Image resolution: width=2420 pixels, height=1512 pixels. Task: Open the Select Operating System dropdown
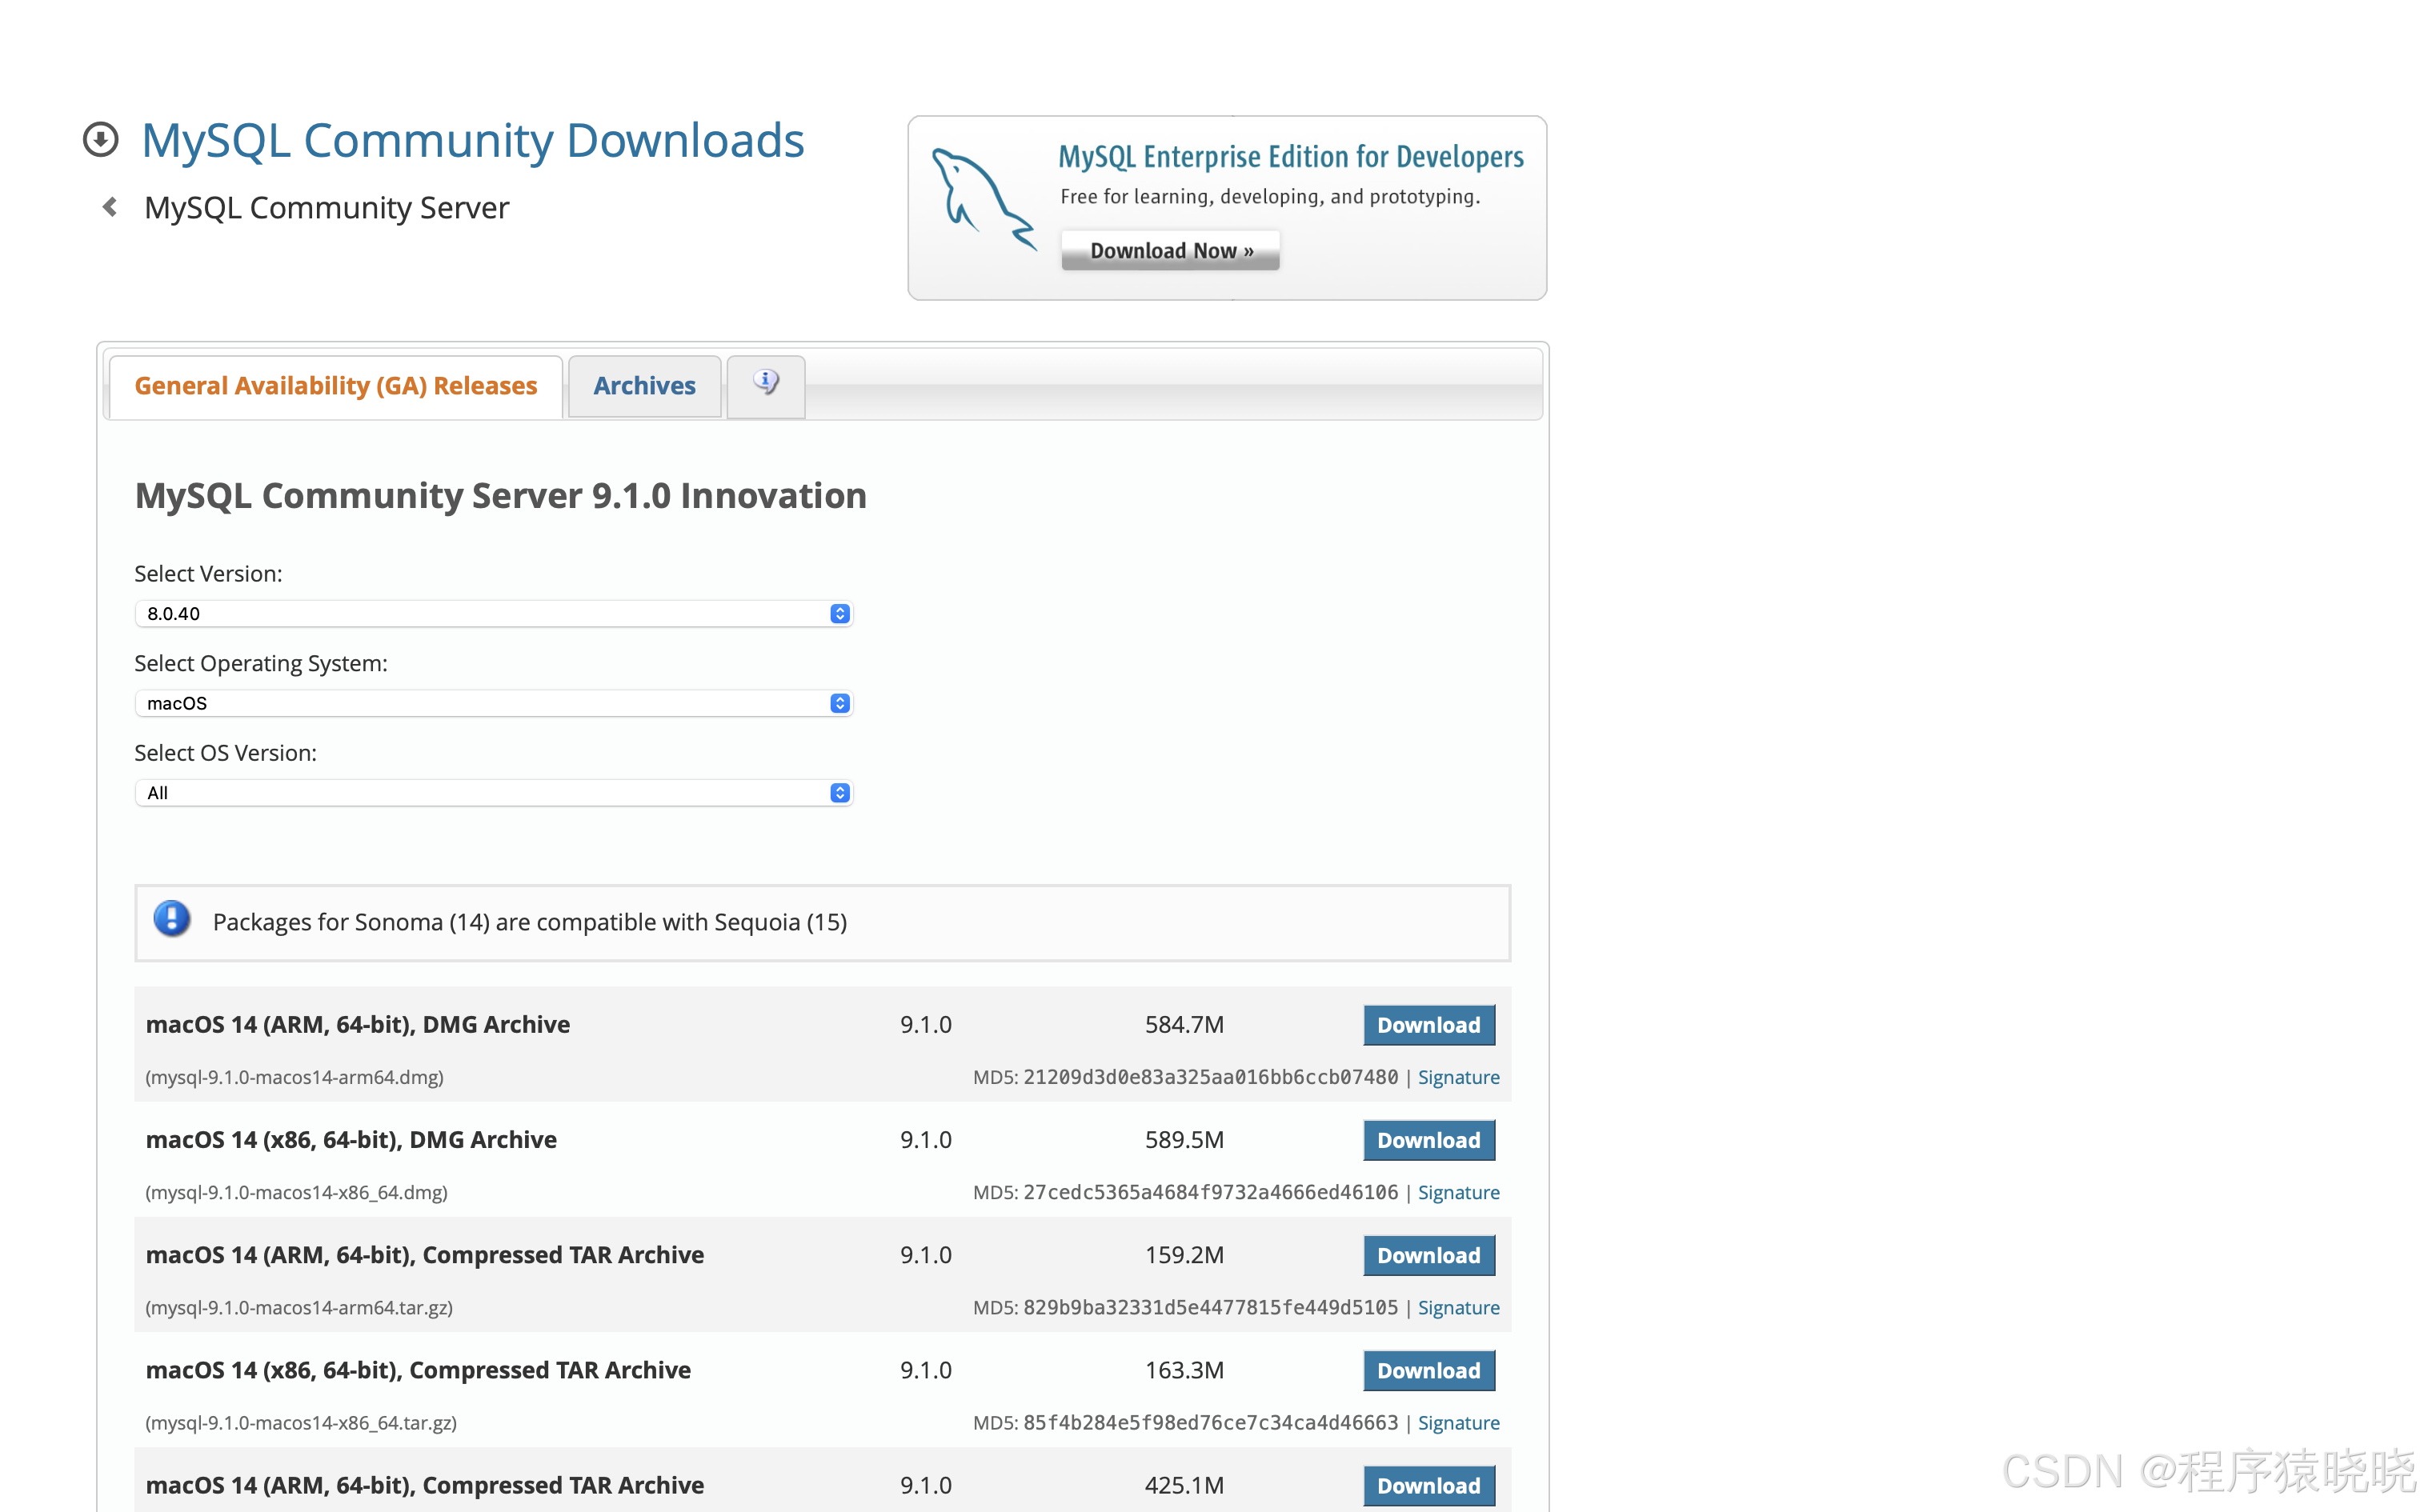pos(494,703)
